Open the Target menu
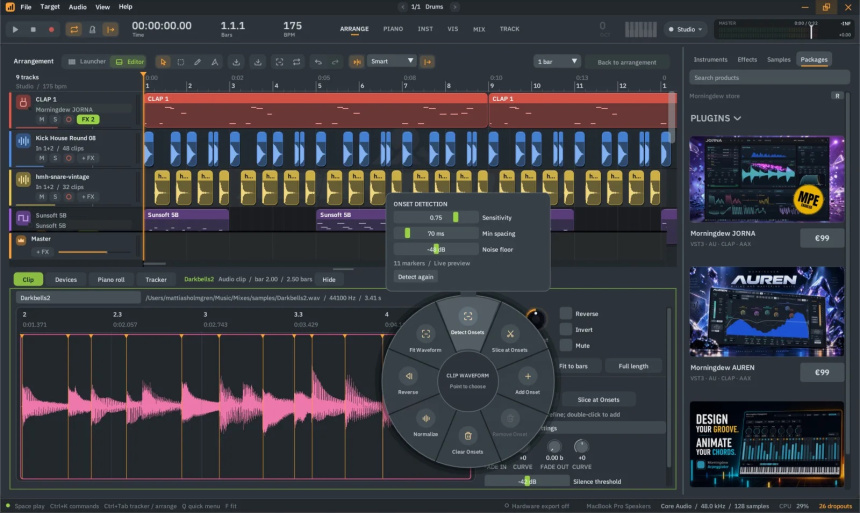The image size is (860, 513). pos(50,7)
